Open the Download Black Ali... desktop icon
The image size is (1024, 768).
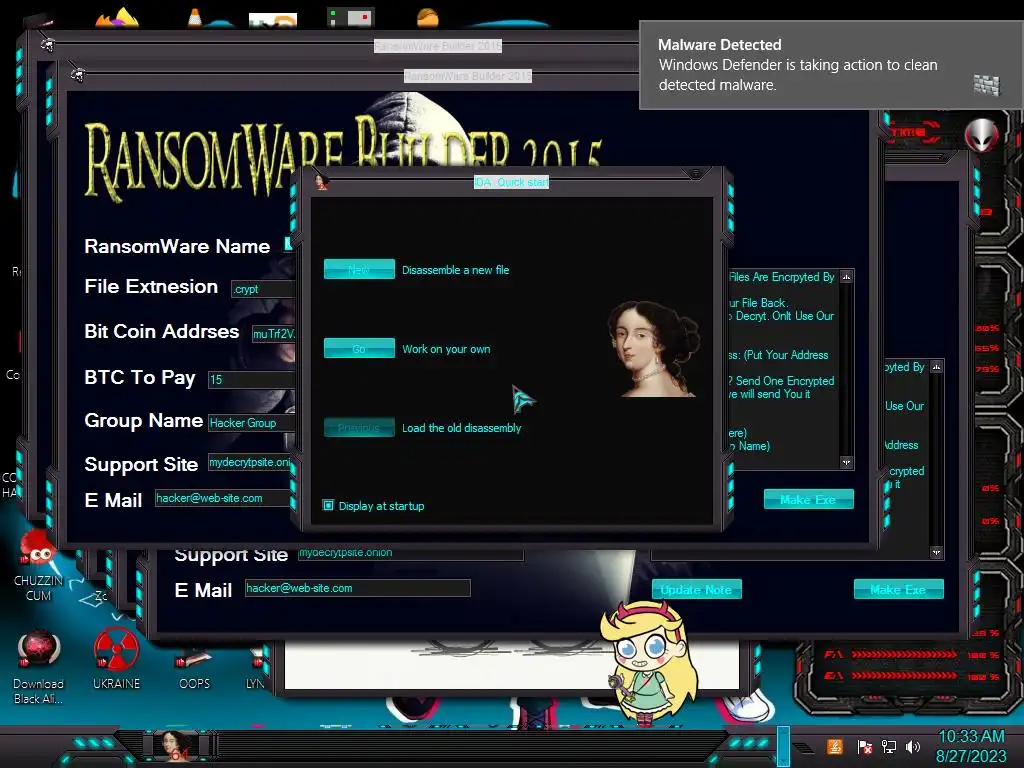pyautogui.click(x=38, y=667)
